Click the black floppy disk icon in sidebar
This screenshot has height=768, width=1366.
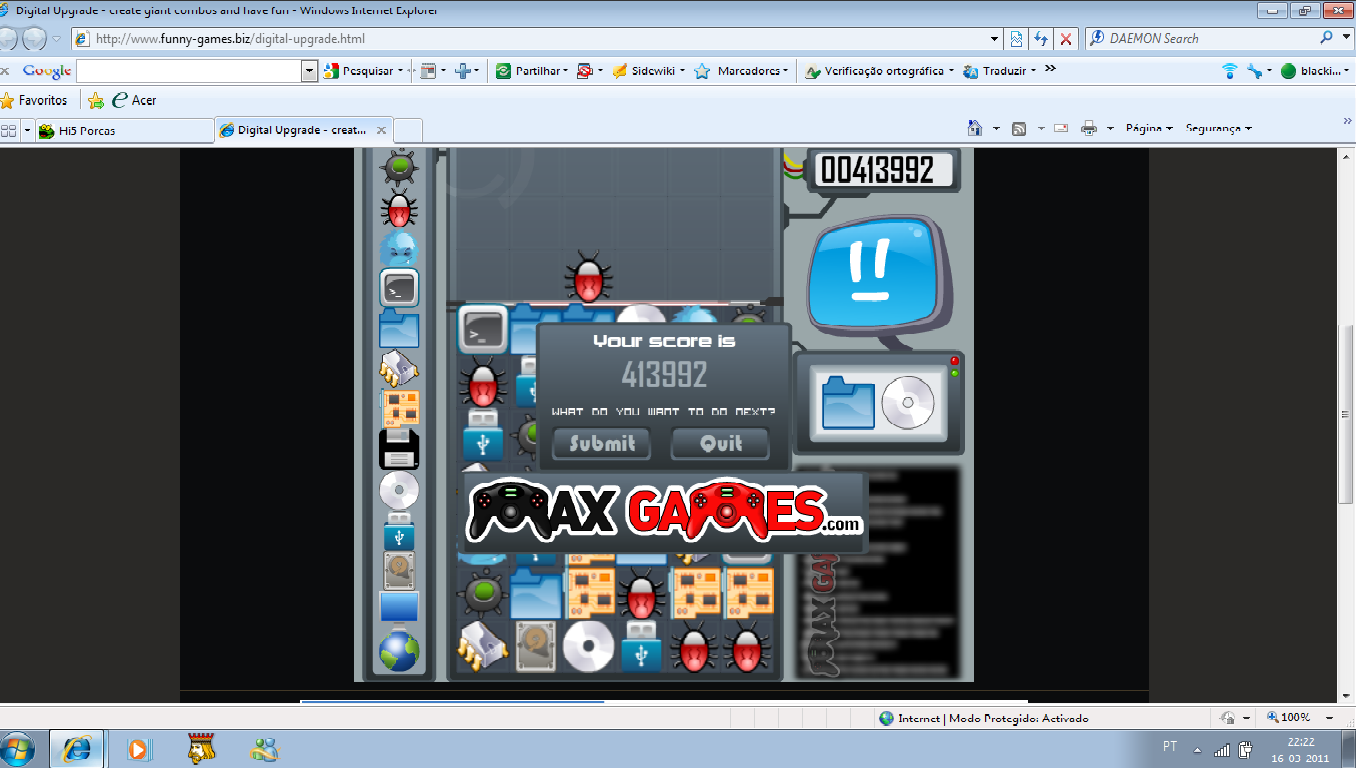coord(399,450)
